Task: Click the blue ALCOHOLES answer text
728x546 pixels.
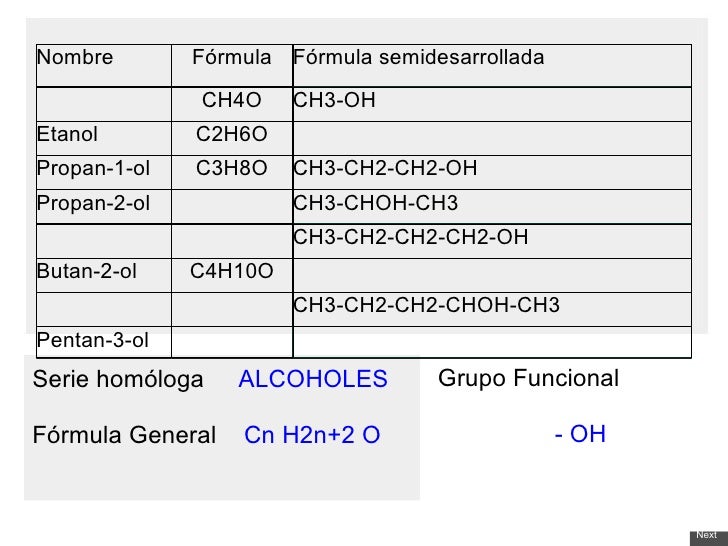Action: (313, 379)
